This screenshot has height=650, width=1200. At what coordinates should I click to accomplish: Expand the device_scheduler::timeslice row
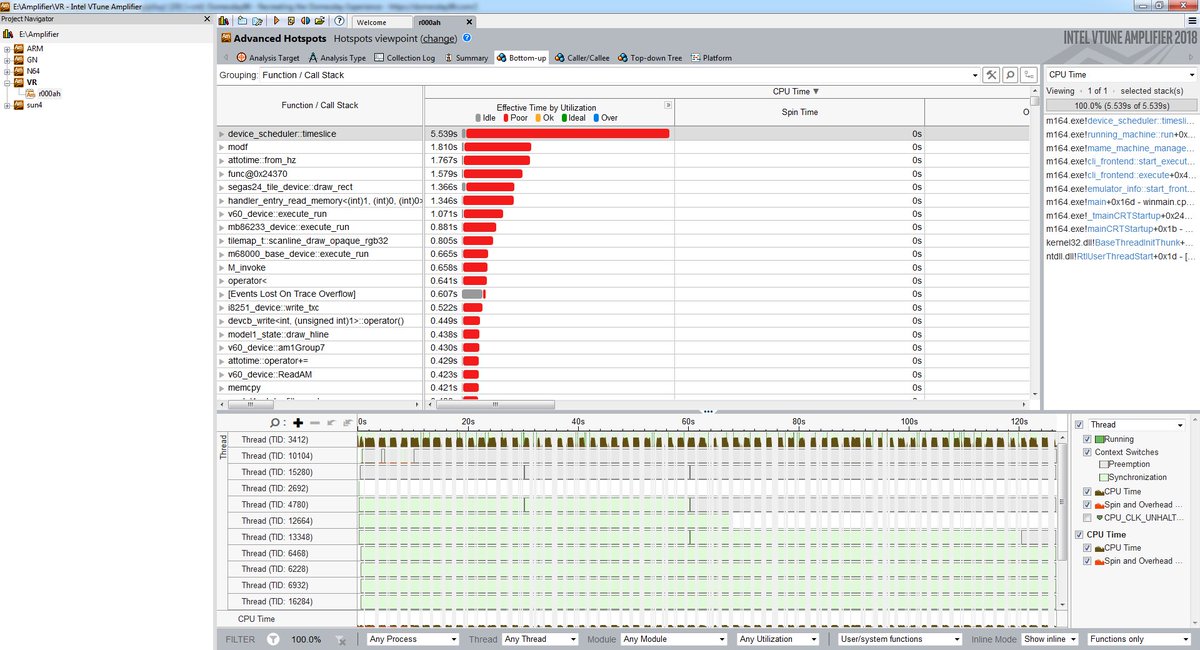[x=221, y=134]
